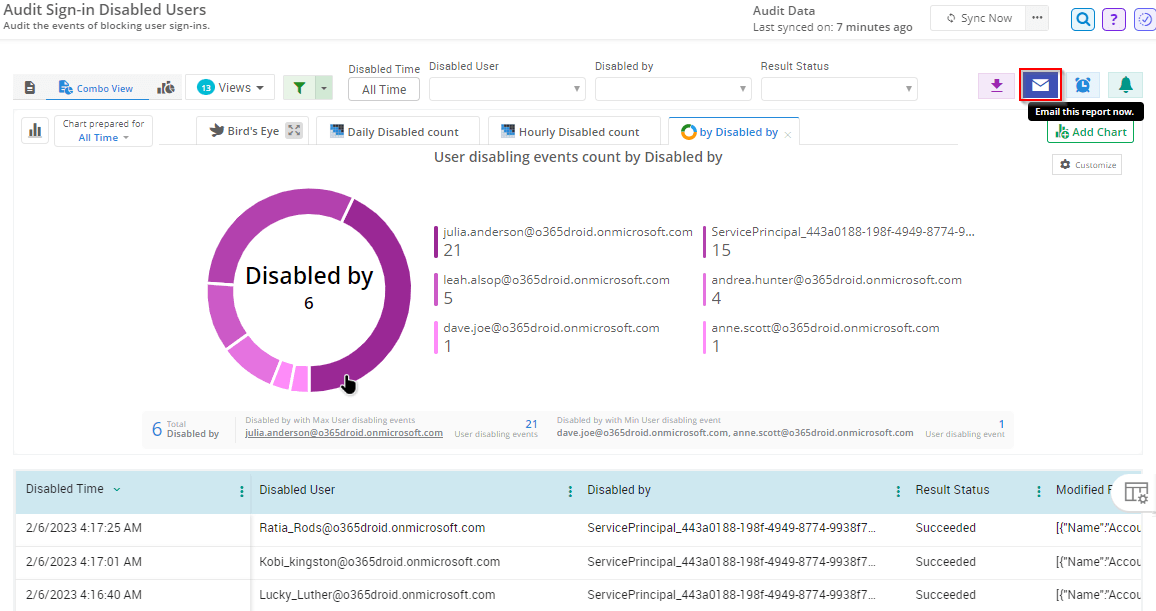Click the search magnifier icon top right
The height and width of the screenshot is (611, 1156).
[x=1082, y=19]
